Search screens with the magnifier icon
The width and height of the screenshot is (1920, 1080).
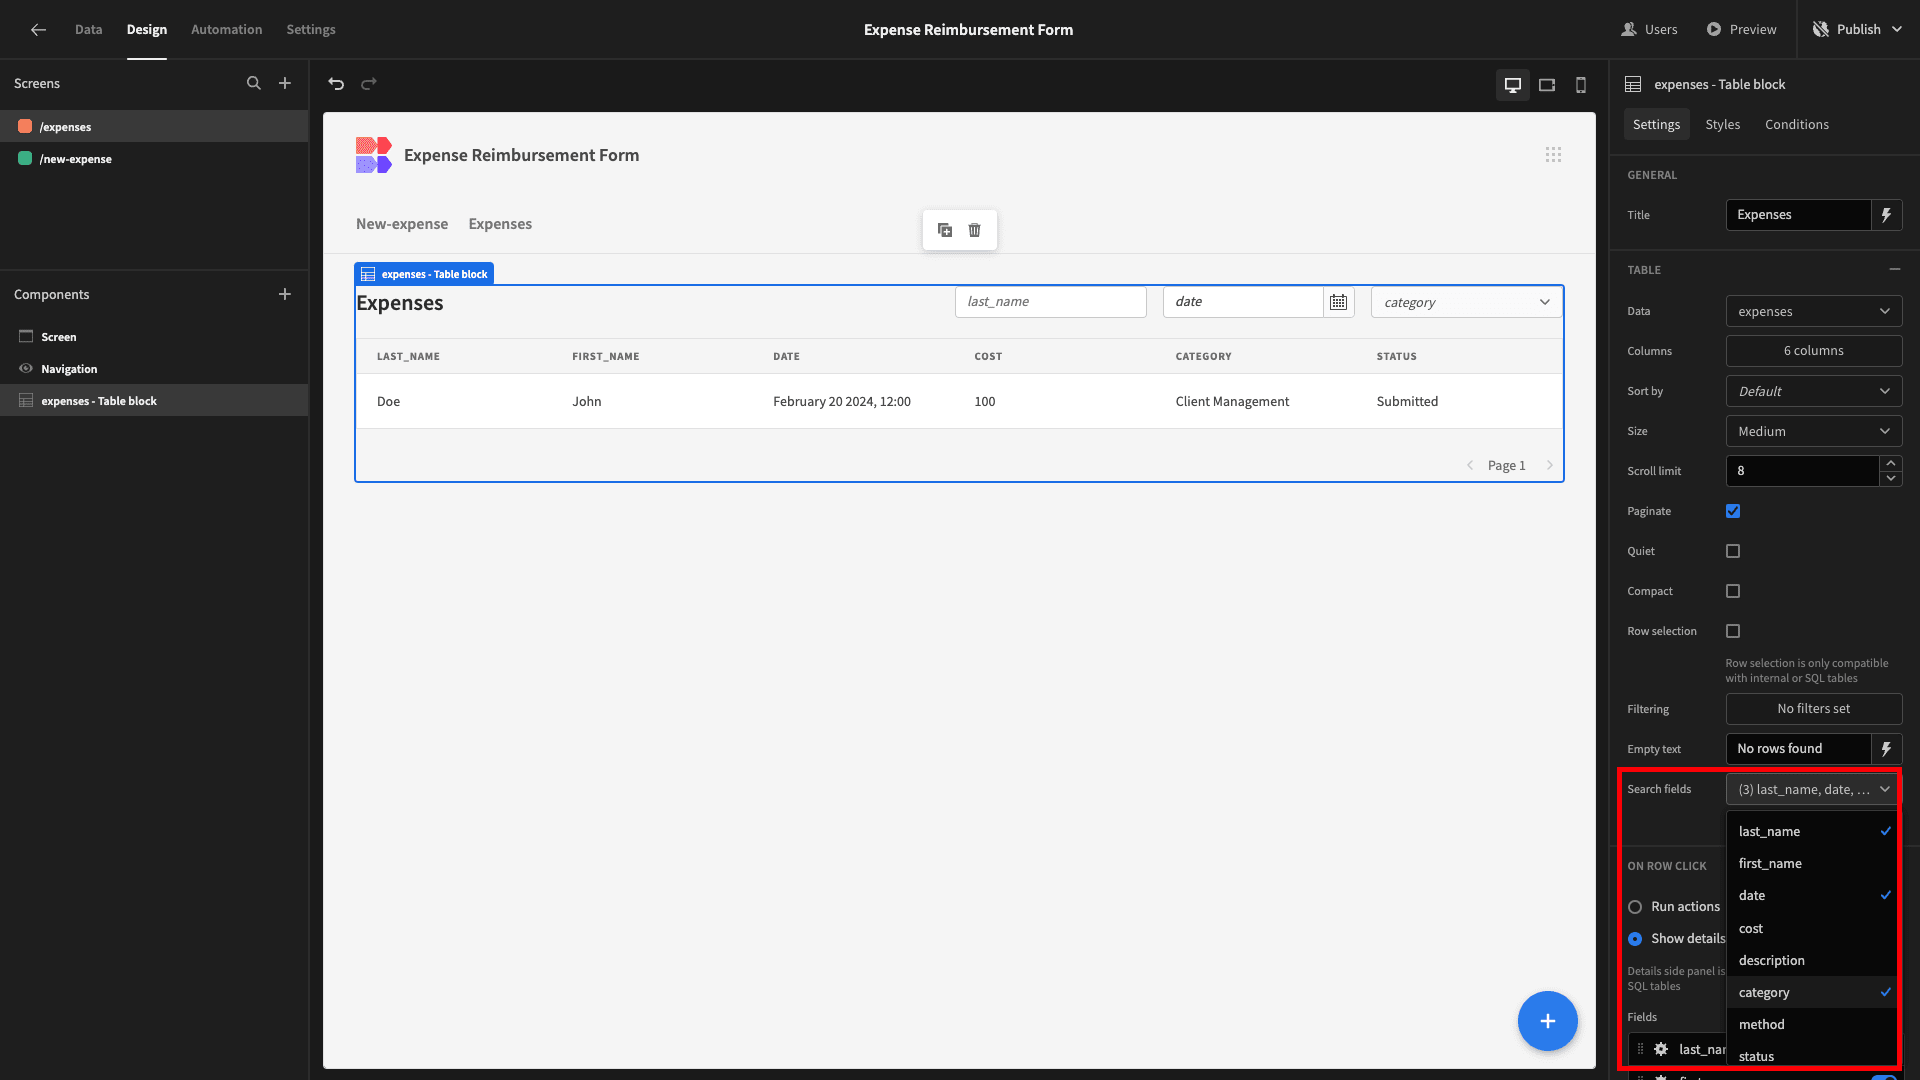[x=254, y=84]
